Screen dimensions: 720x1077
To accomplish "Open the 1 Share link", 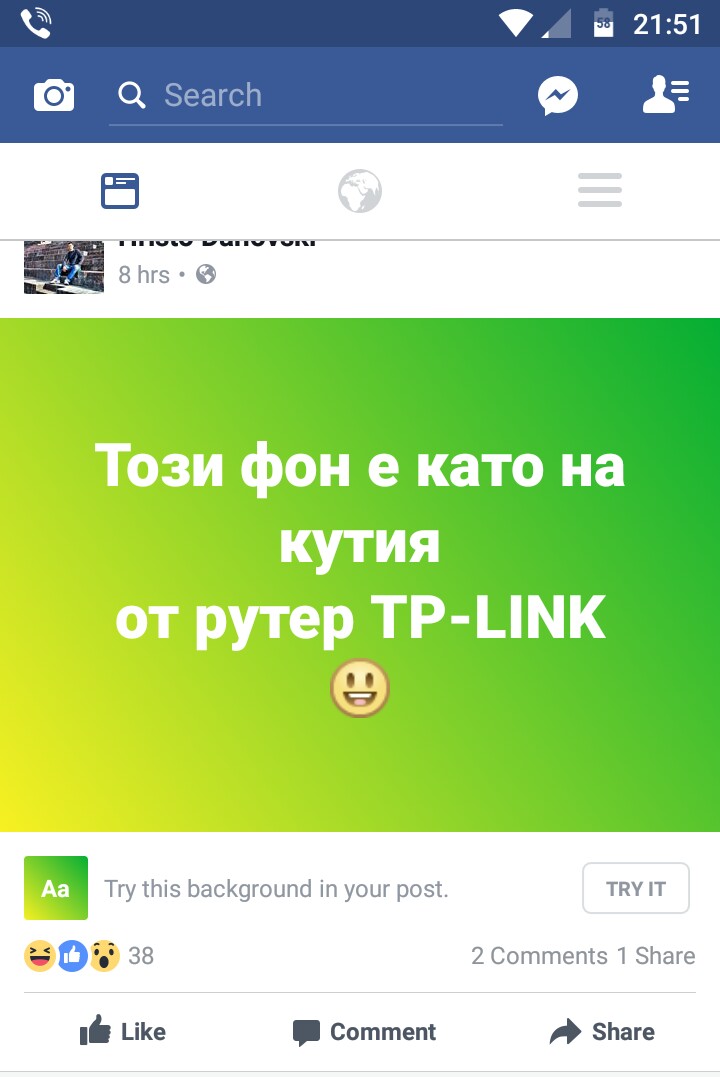I will coord(656,955).
